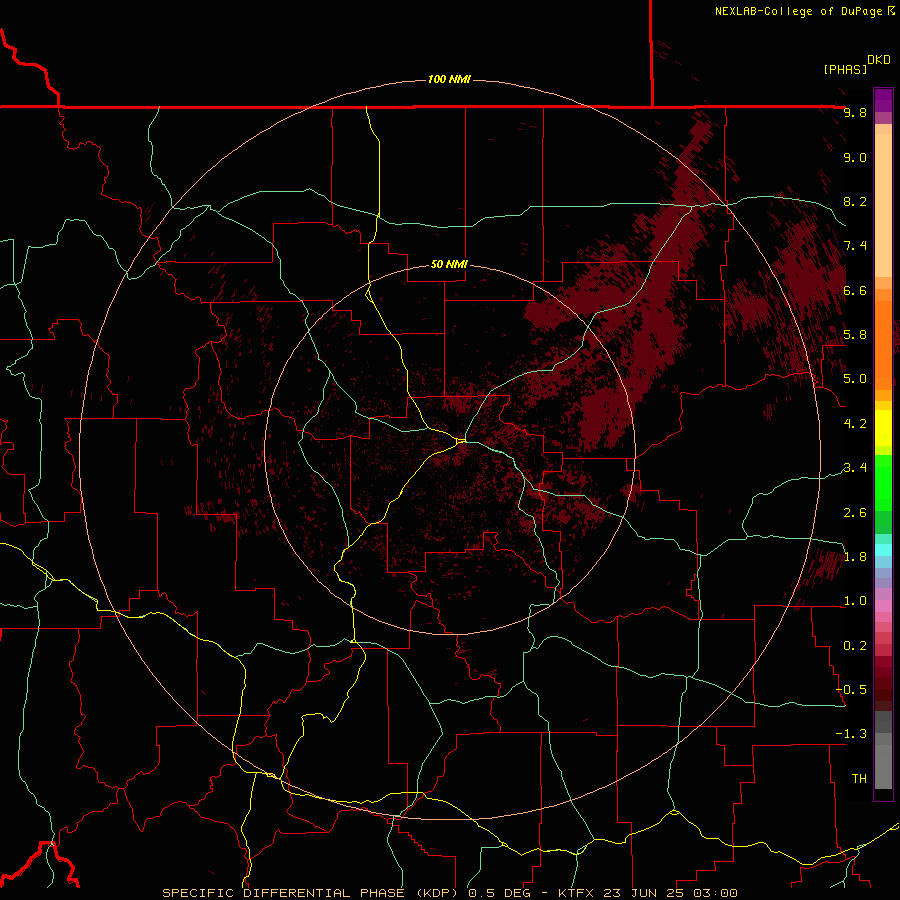The image size is (900, 900).
Task: Pick the yellow segment of the color bar
Action: point(883,428)
